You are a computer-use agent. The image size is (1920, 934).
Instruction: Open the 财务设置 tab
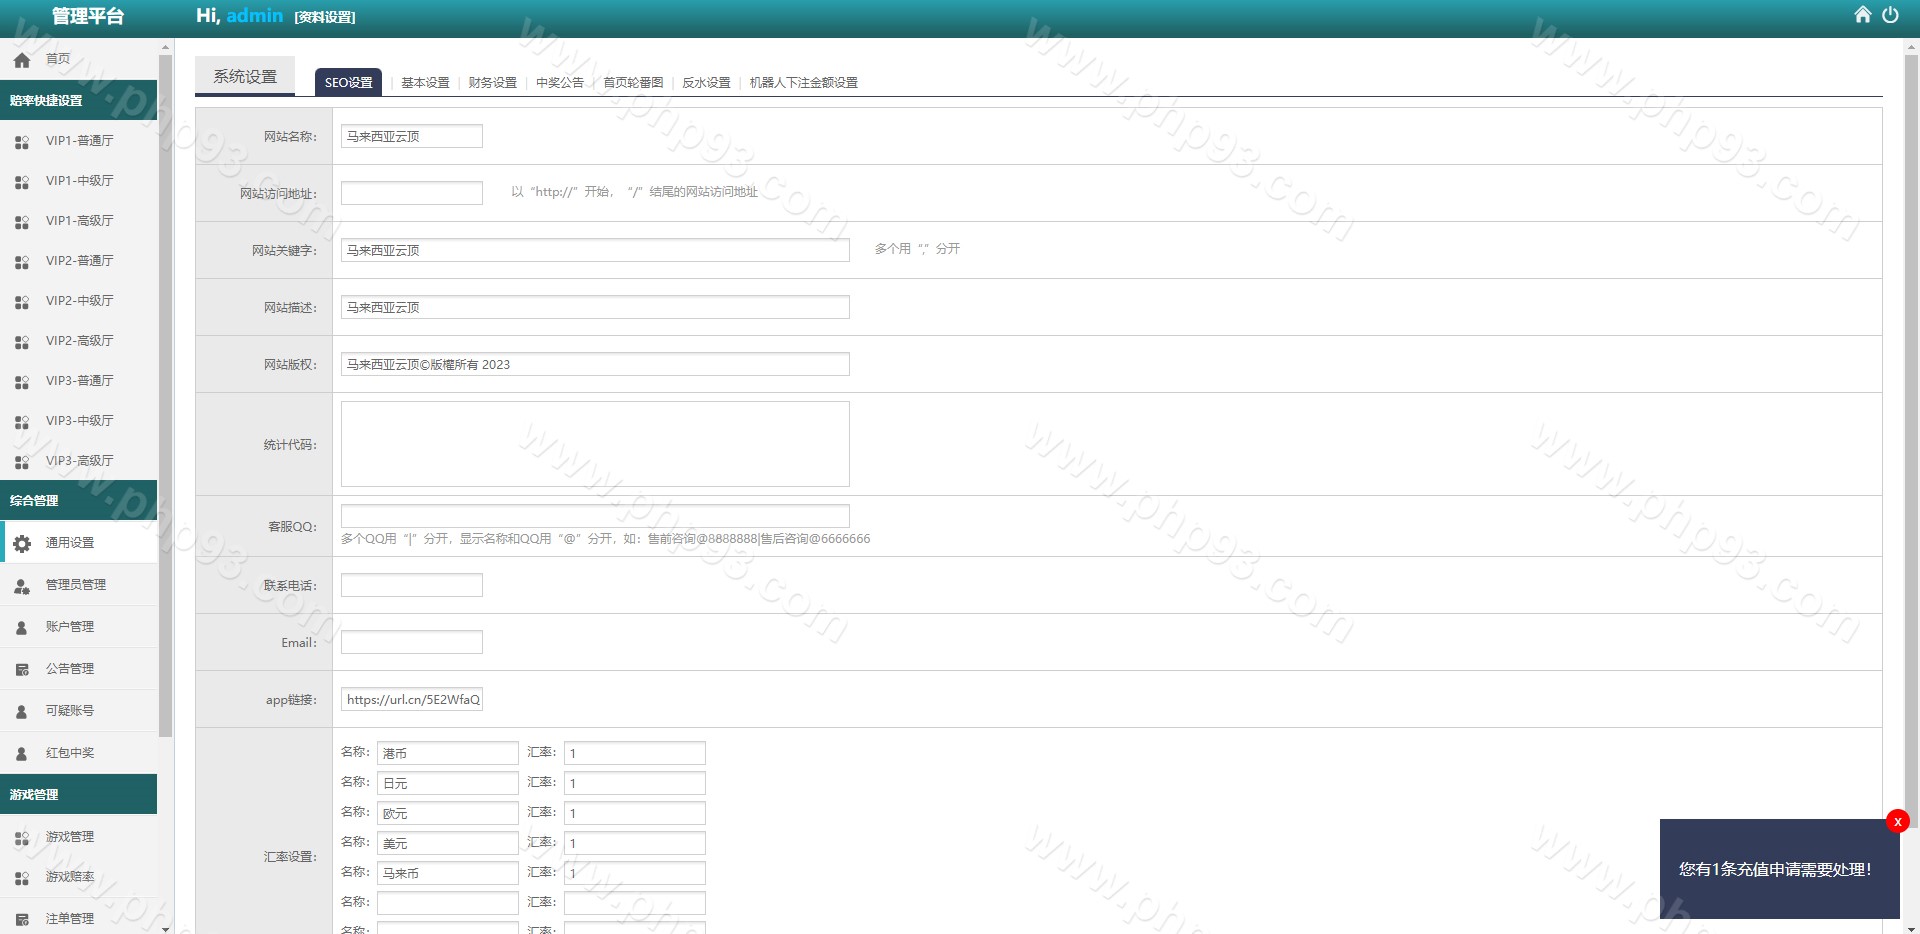[x=492, y=83]
